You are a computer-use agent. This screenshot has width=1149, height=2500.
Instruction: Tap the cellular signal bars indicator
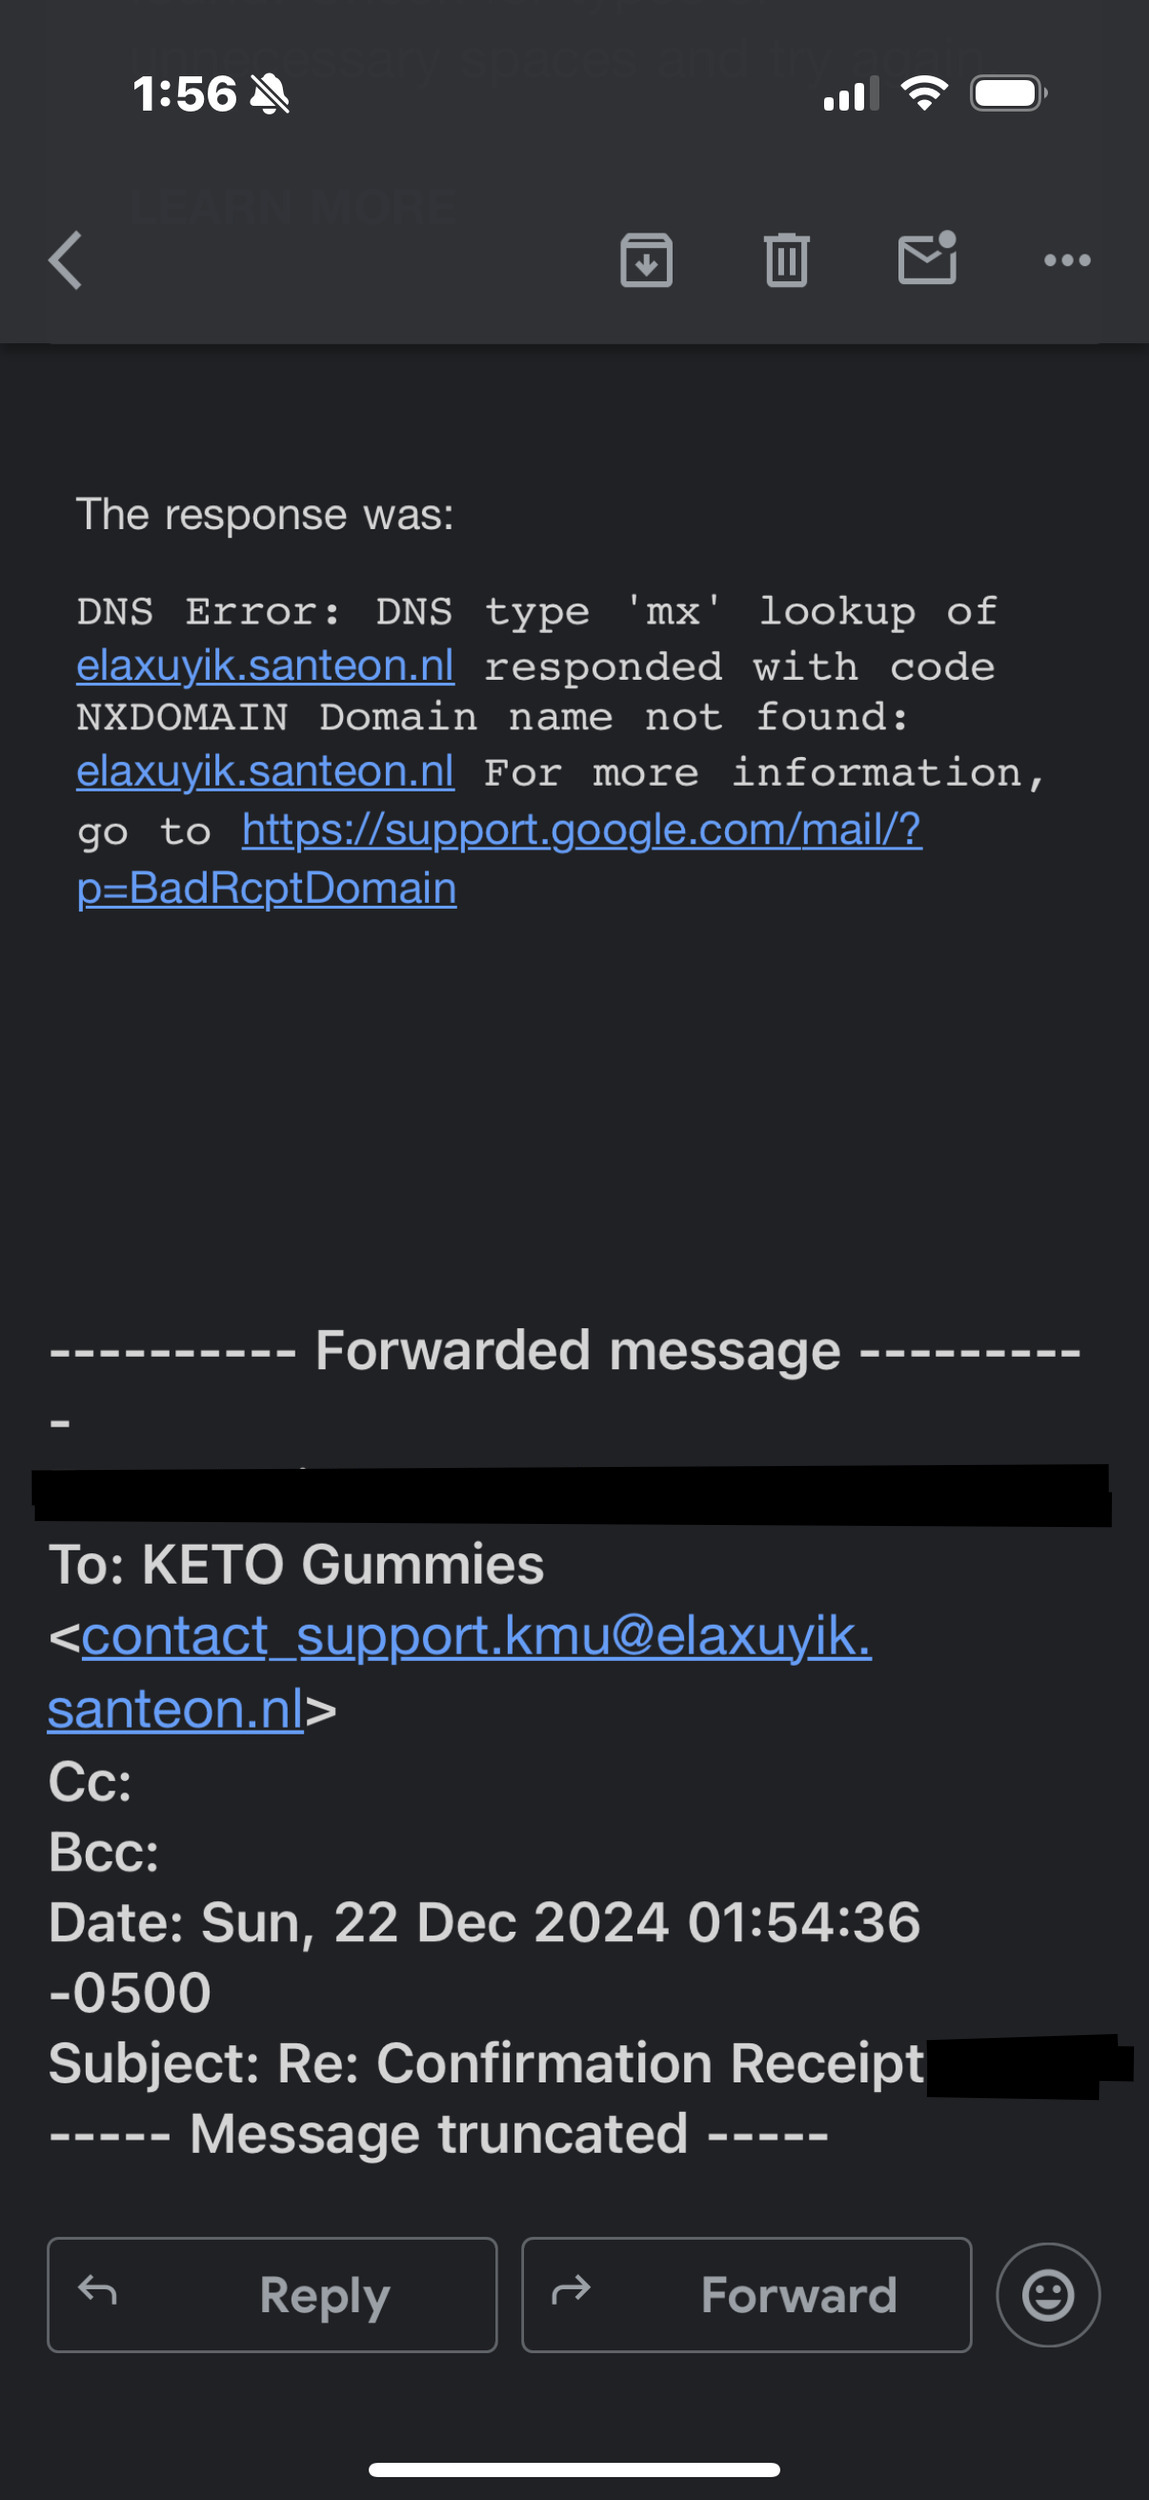850,95
